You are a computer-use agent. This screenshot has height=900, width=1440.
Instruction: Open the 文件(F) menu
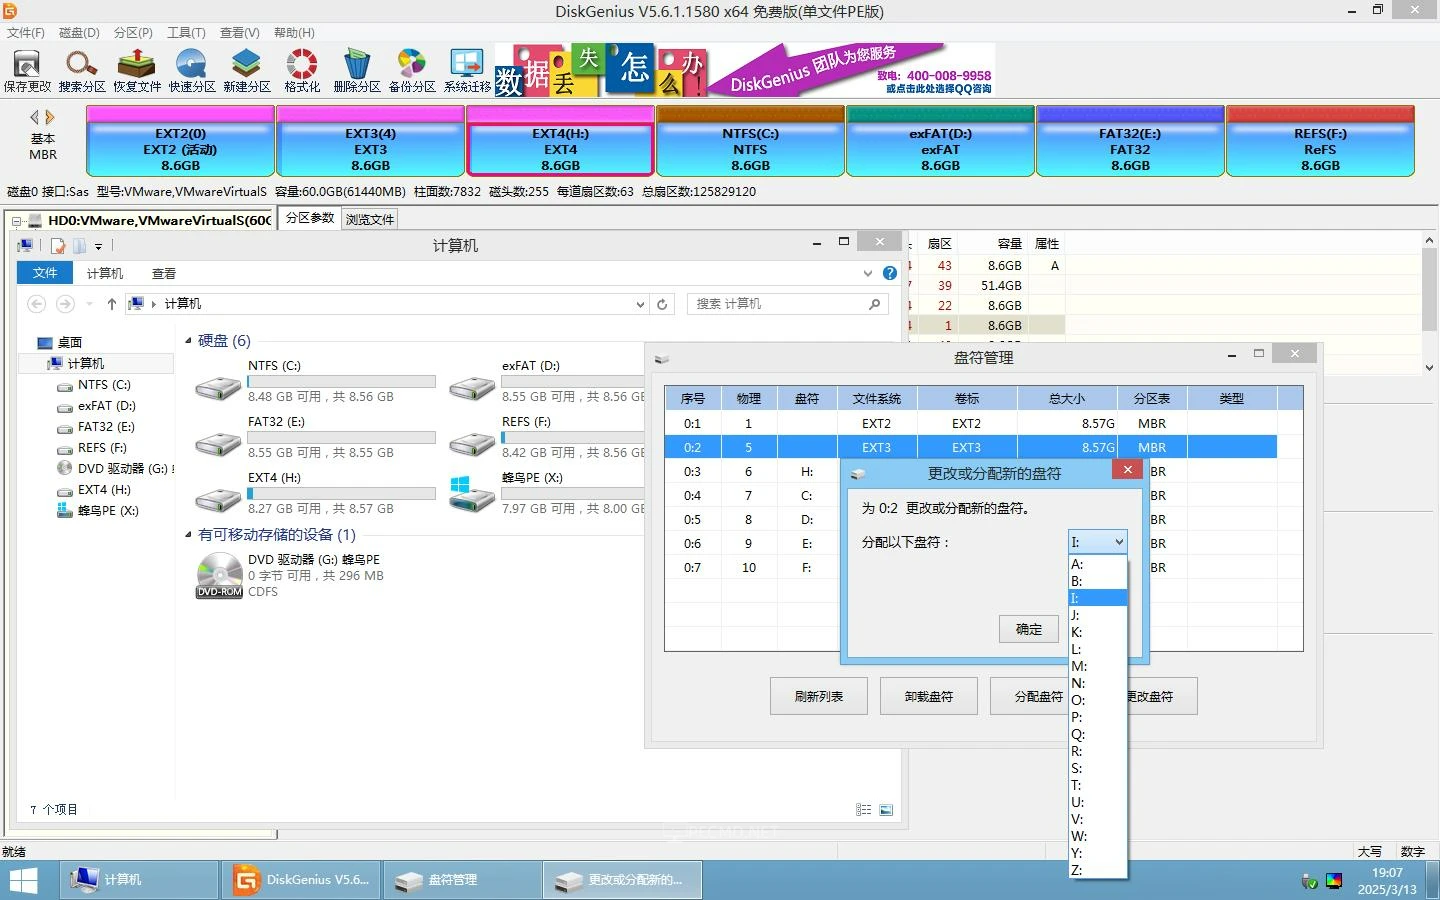pos(26,32)
